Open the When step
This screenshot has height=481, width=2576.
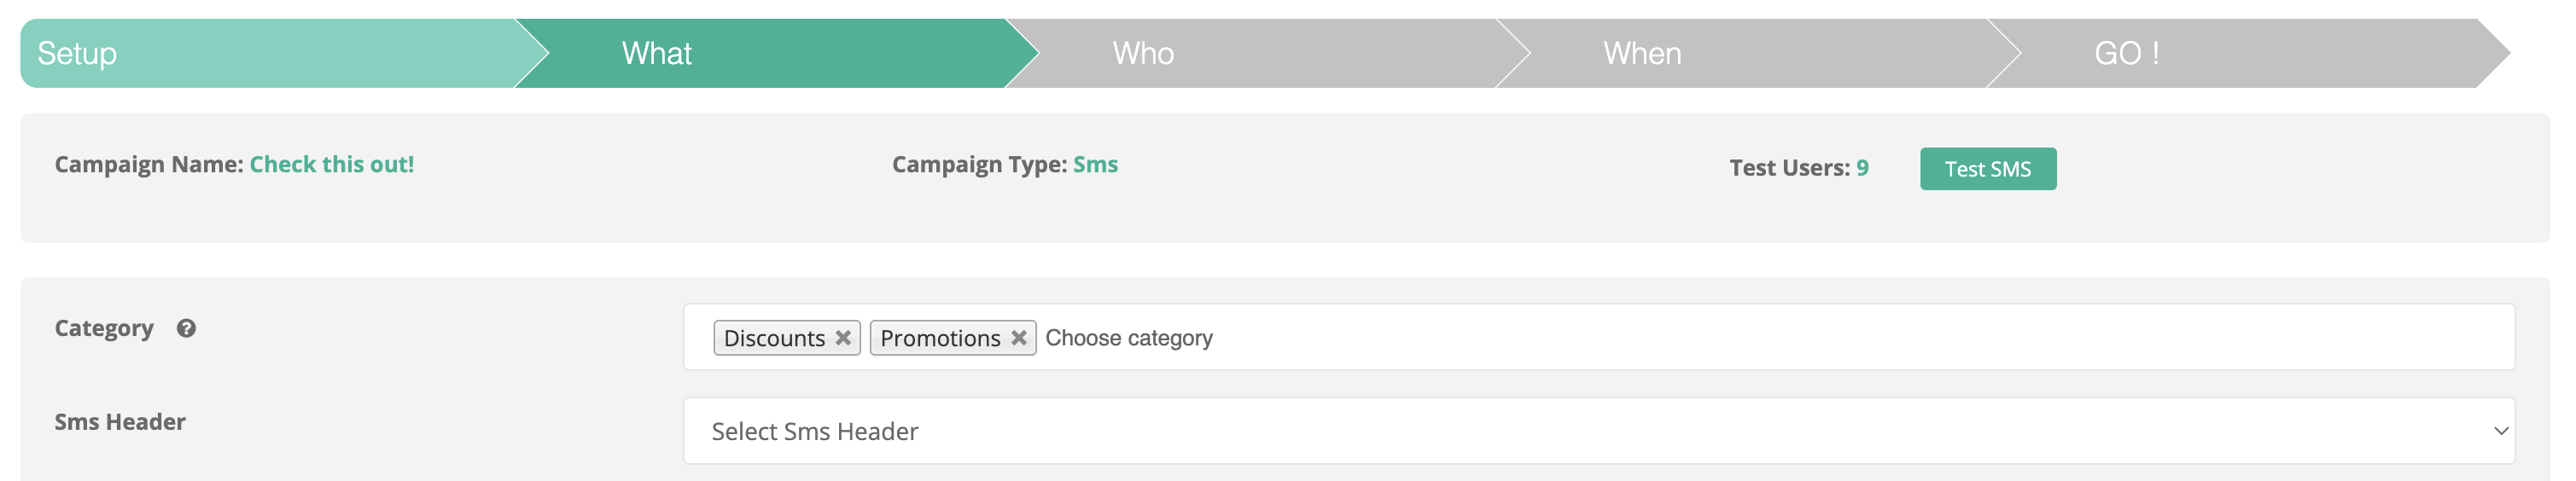click(1642, 53)
